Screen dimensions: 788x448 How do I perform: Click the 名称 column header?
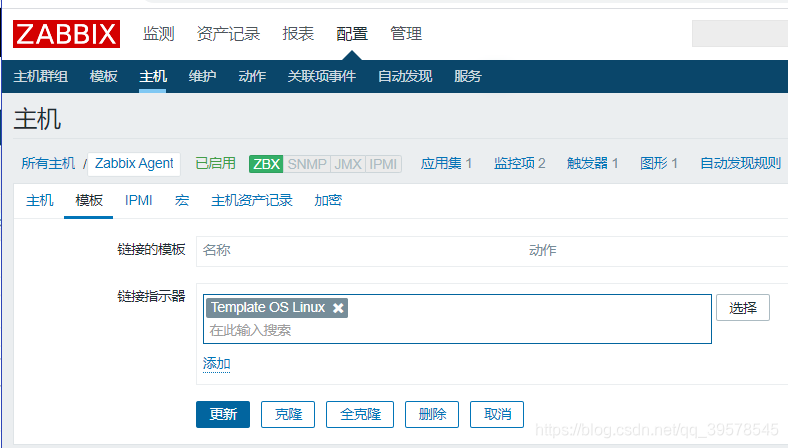click(217, 250)
